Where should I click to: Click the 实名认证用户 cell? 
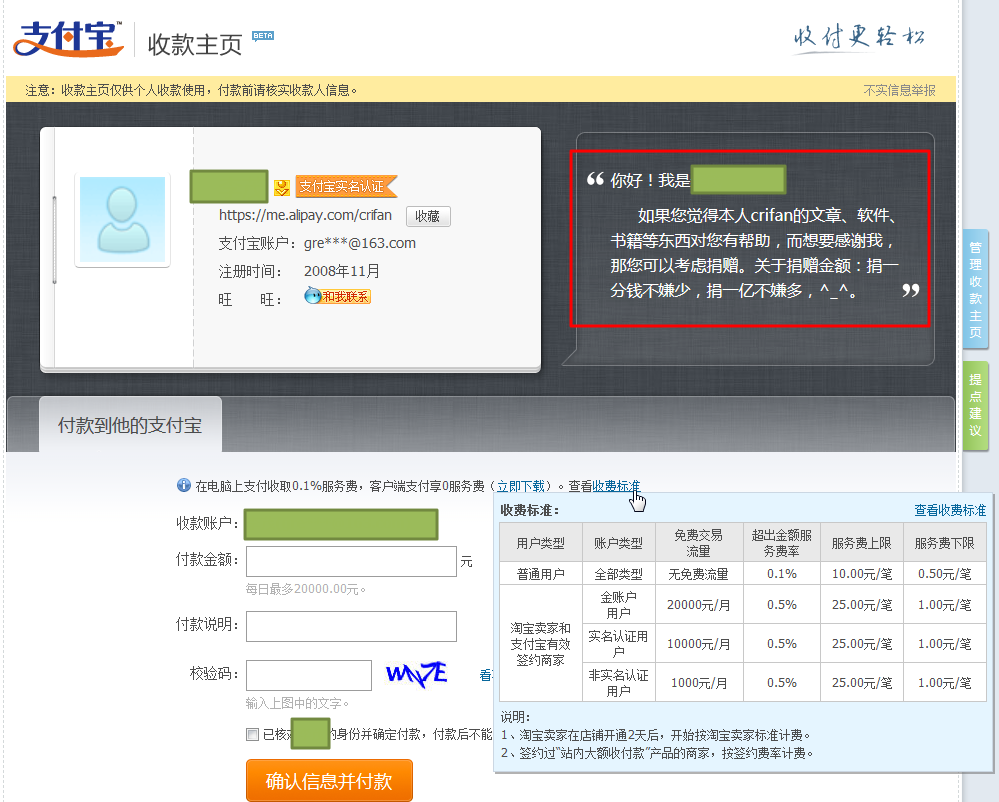pos(619,643)
